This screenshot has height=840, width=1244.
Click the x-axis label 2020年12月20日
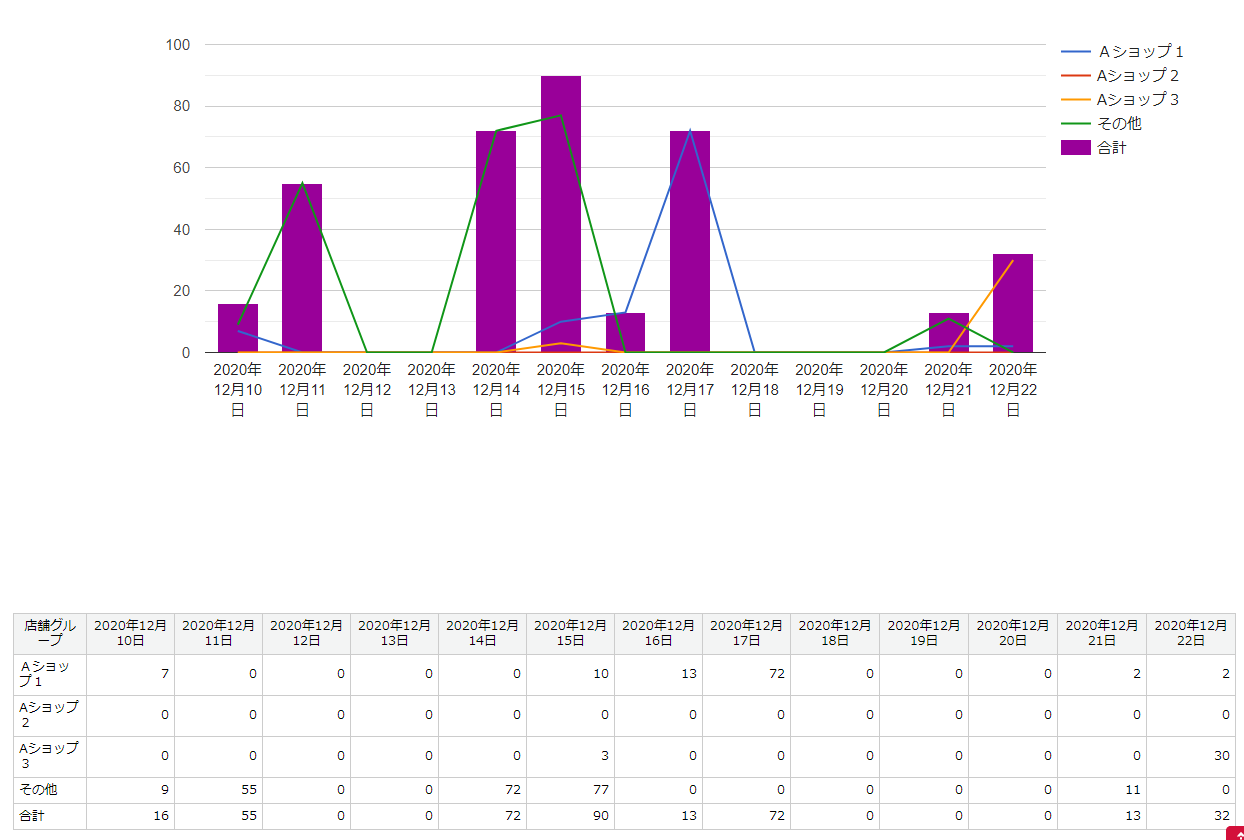[x=884, y=390]
